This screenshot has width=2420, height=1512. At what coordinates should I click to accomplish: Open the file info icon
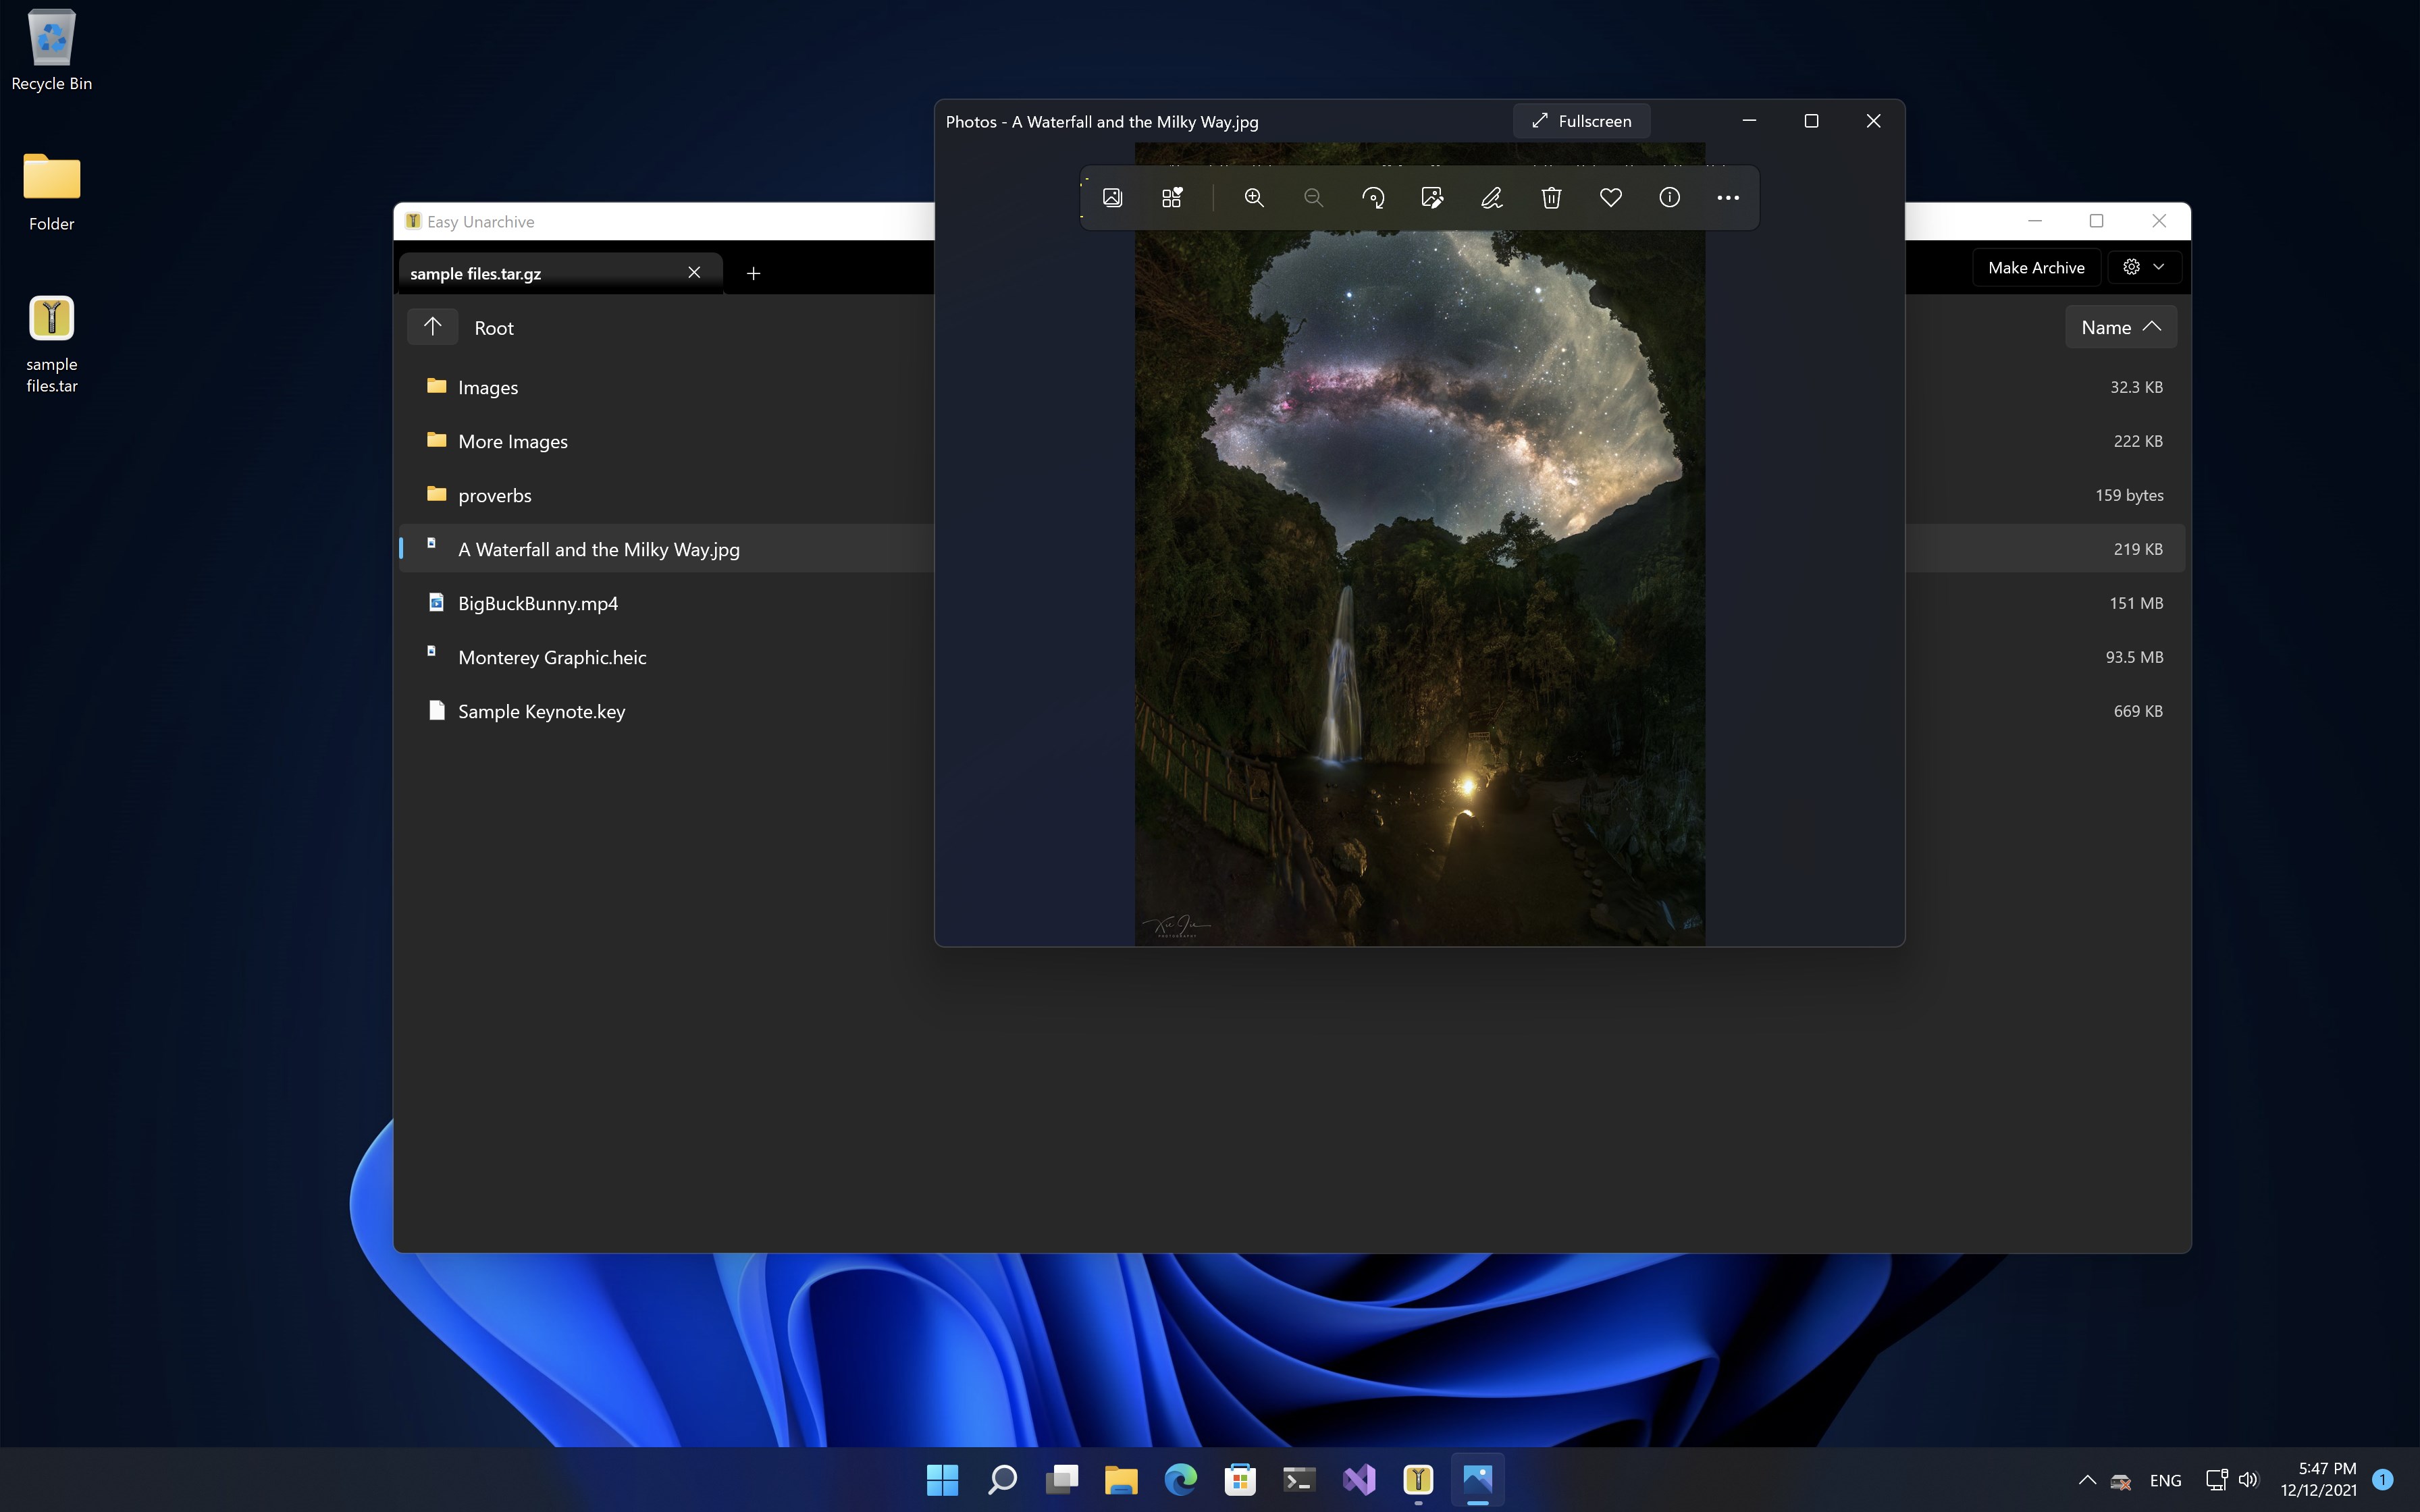click(1669, 198)
